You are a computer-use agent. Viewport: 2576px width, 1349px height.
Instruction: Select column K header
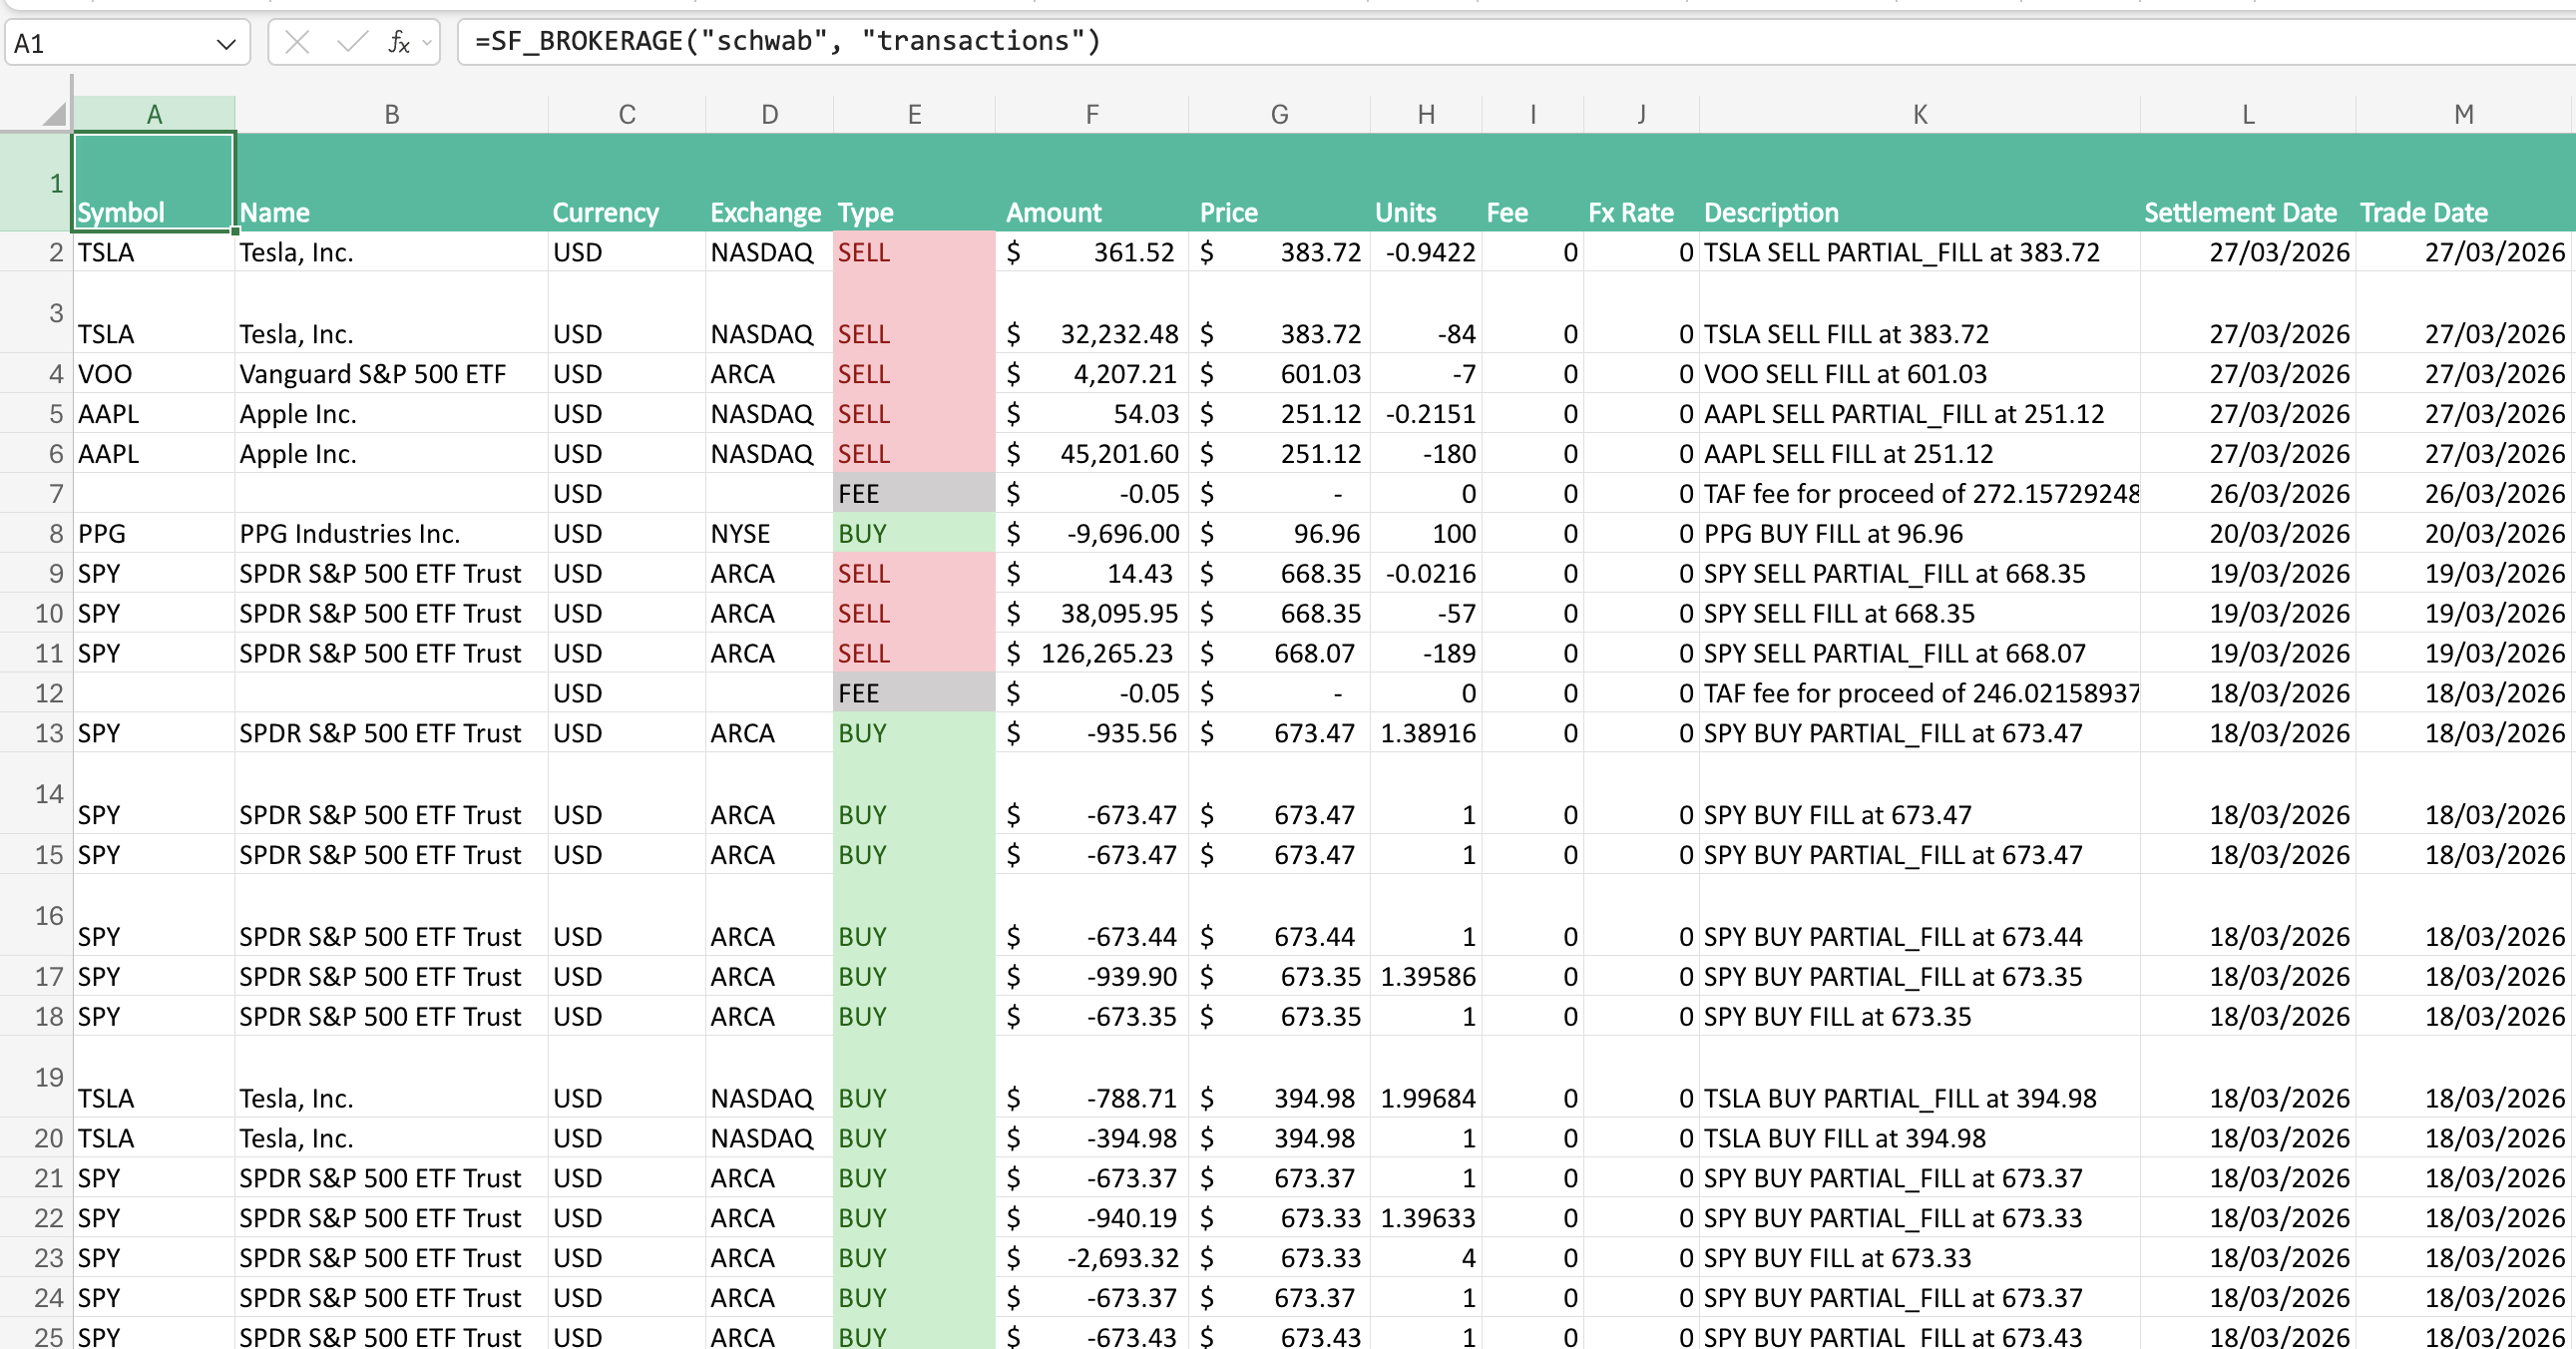tap(1920, 114)
